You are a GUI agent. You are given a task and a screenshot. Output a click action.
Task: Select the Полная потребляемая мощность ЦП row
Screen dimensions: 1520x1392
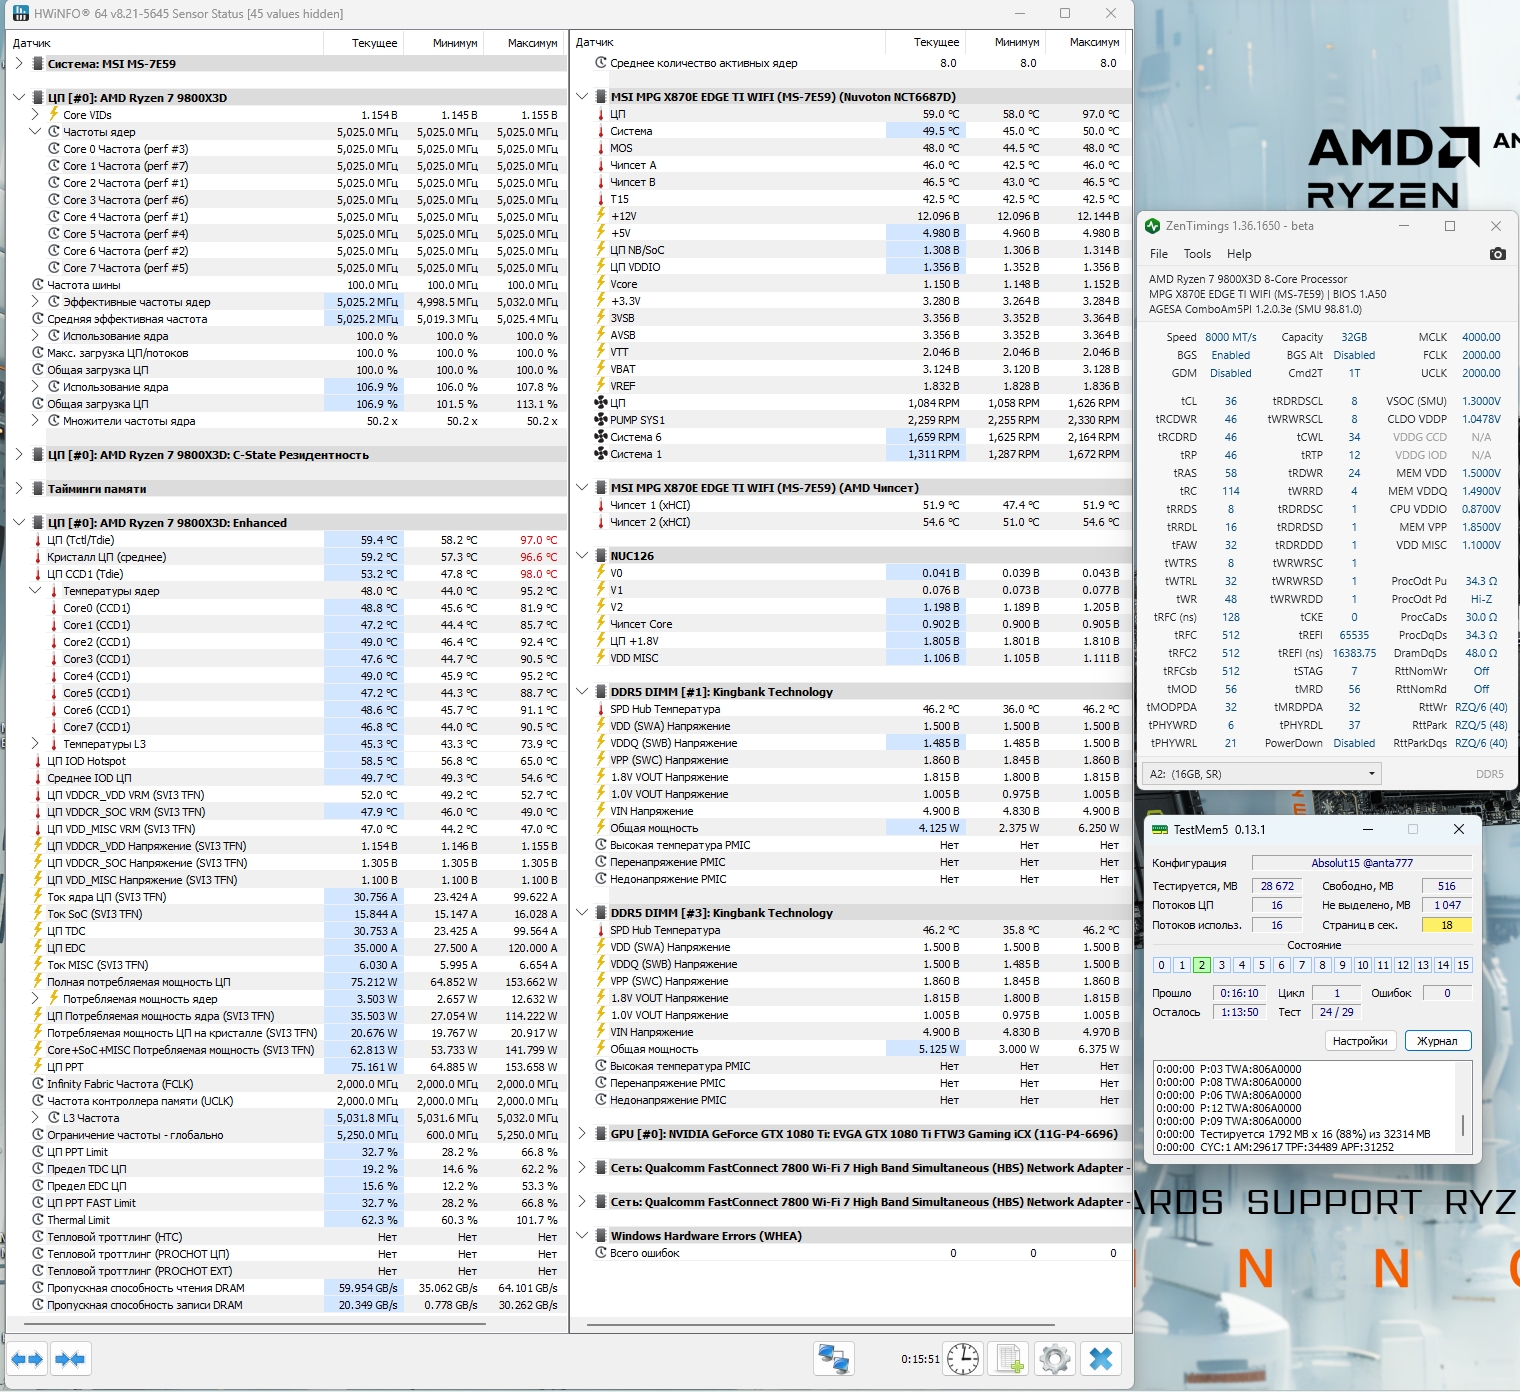pos(285,982)
